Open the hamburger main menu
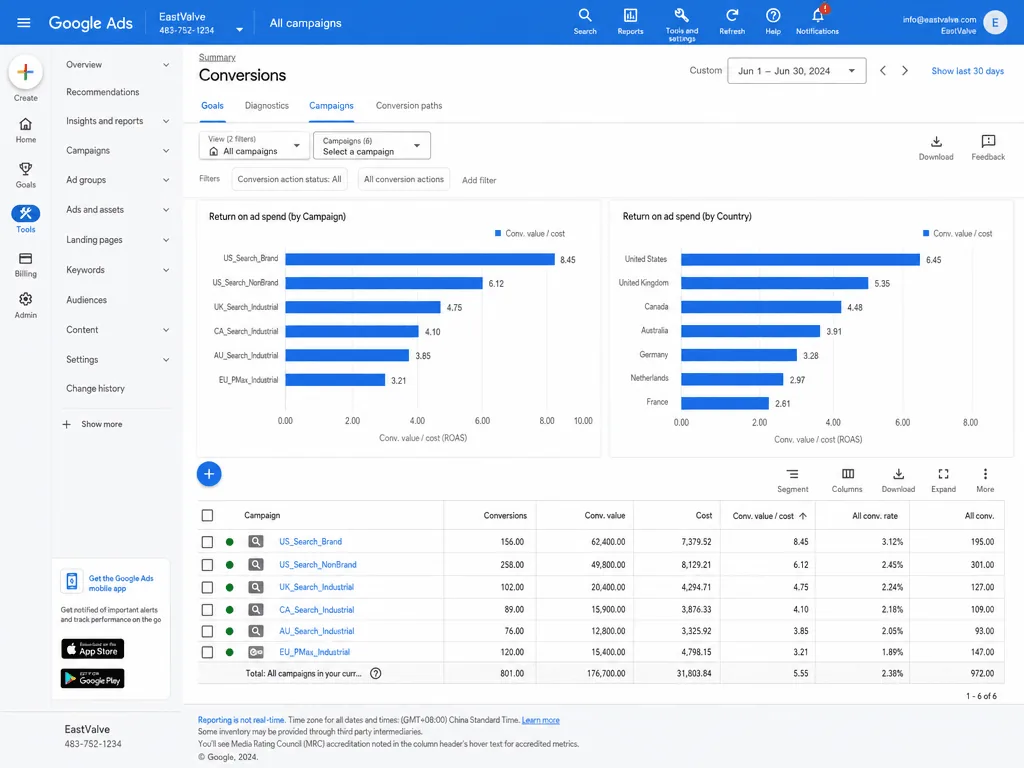Screen dimensions: 1024x768 24,23
